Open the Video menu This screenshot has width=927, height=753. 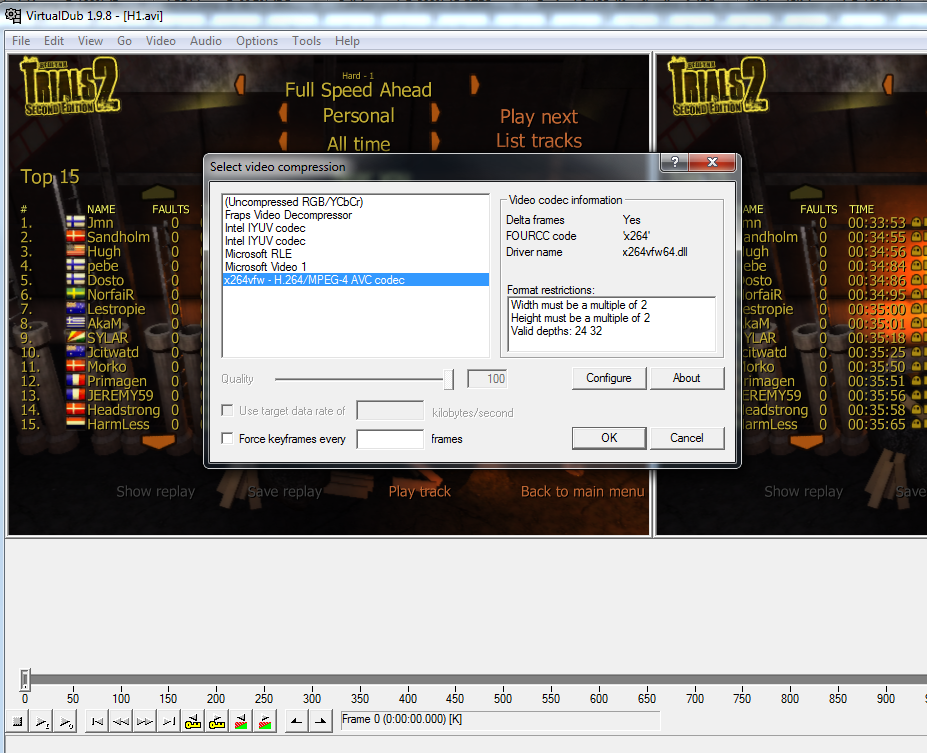coord(160,41)
